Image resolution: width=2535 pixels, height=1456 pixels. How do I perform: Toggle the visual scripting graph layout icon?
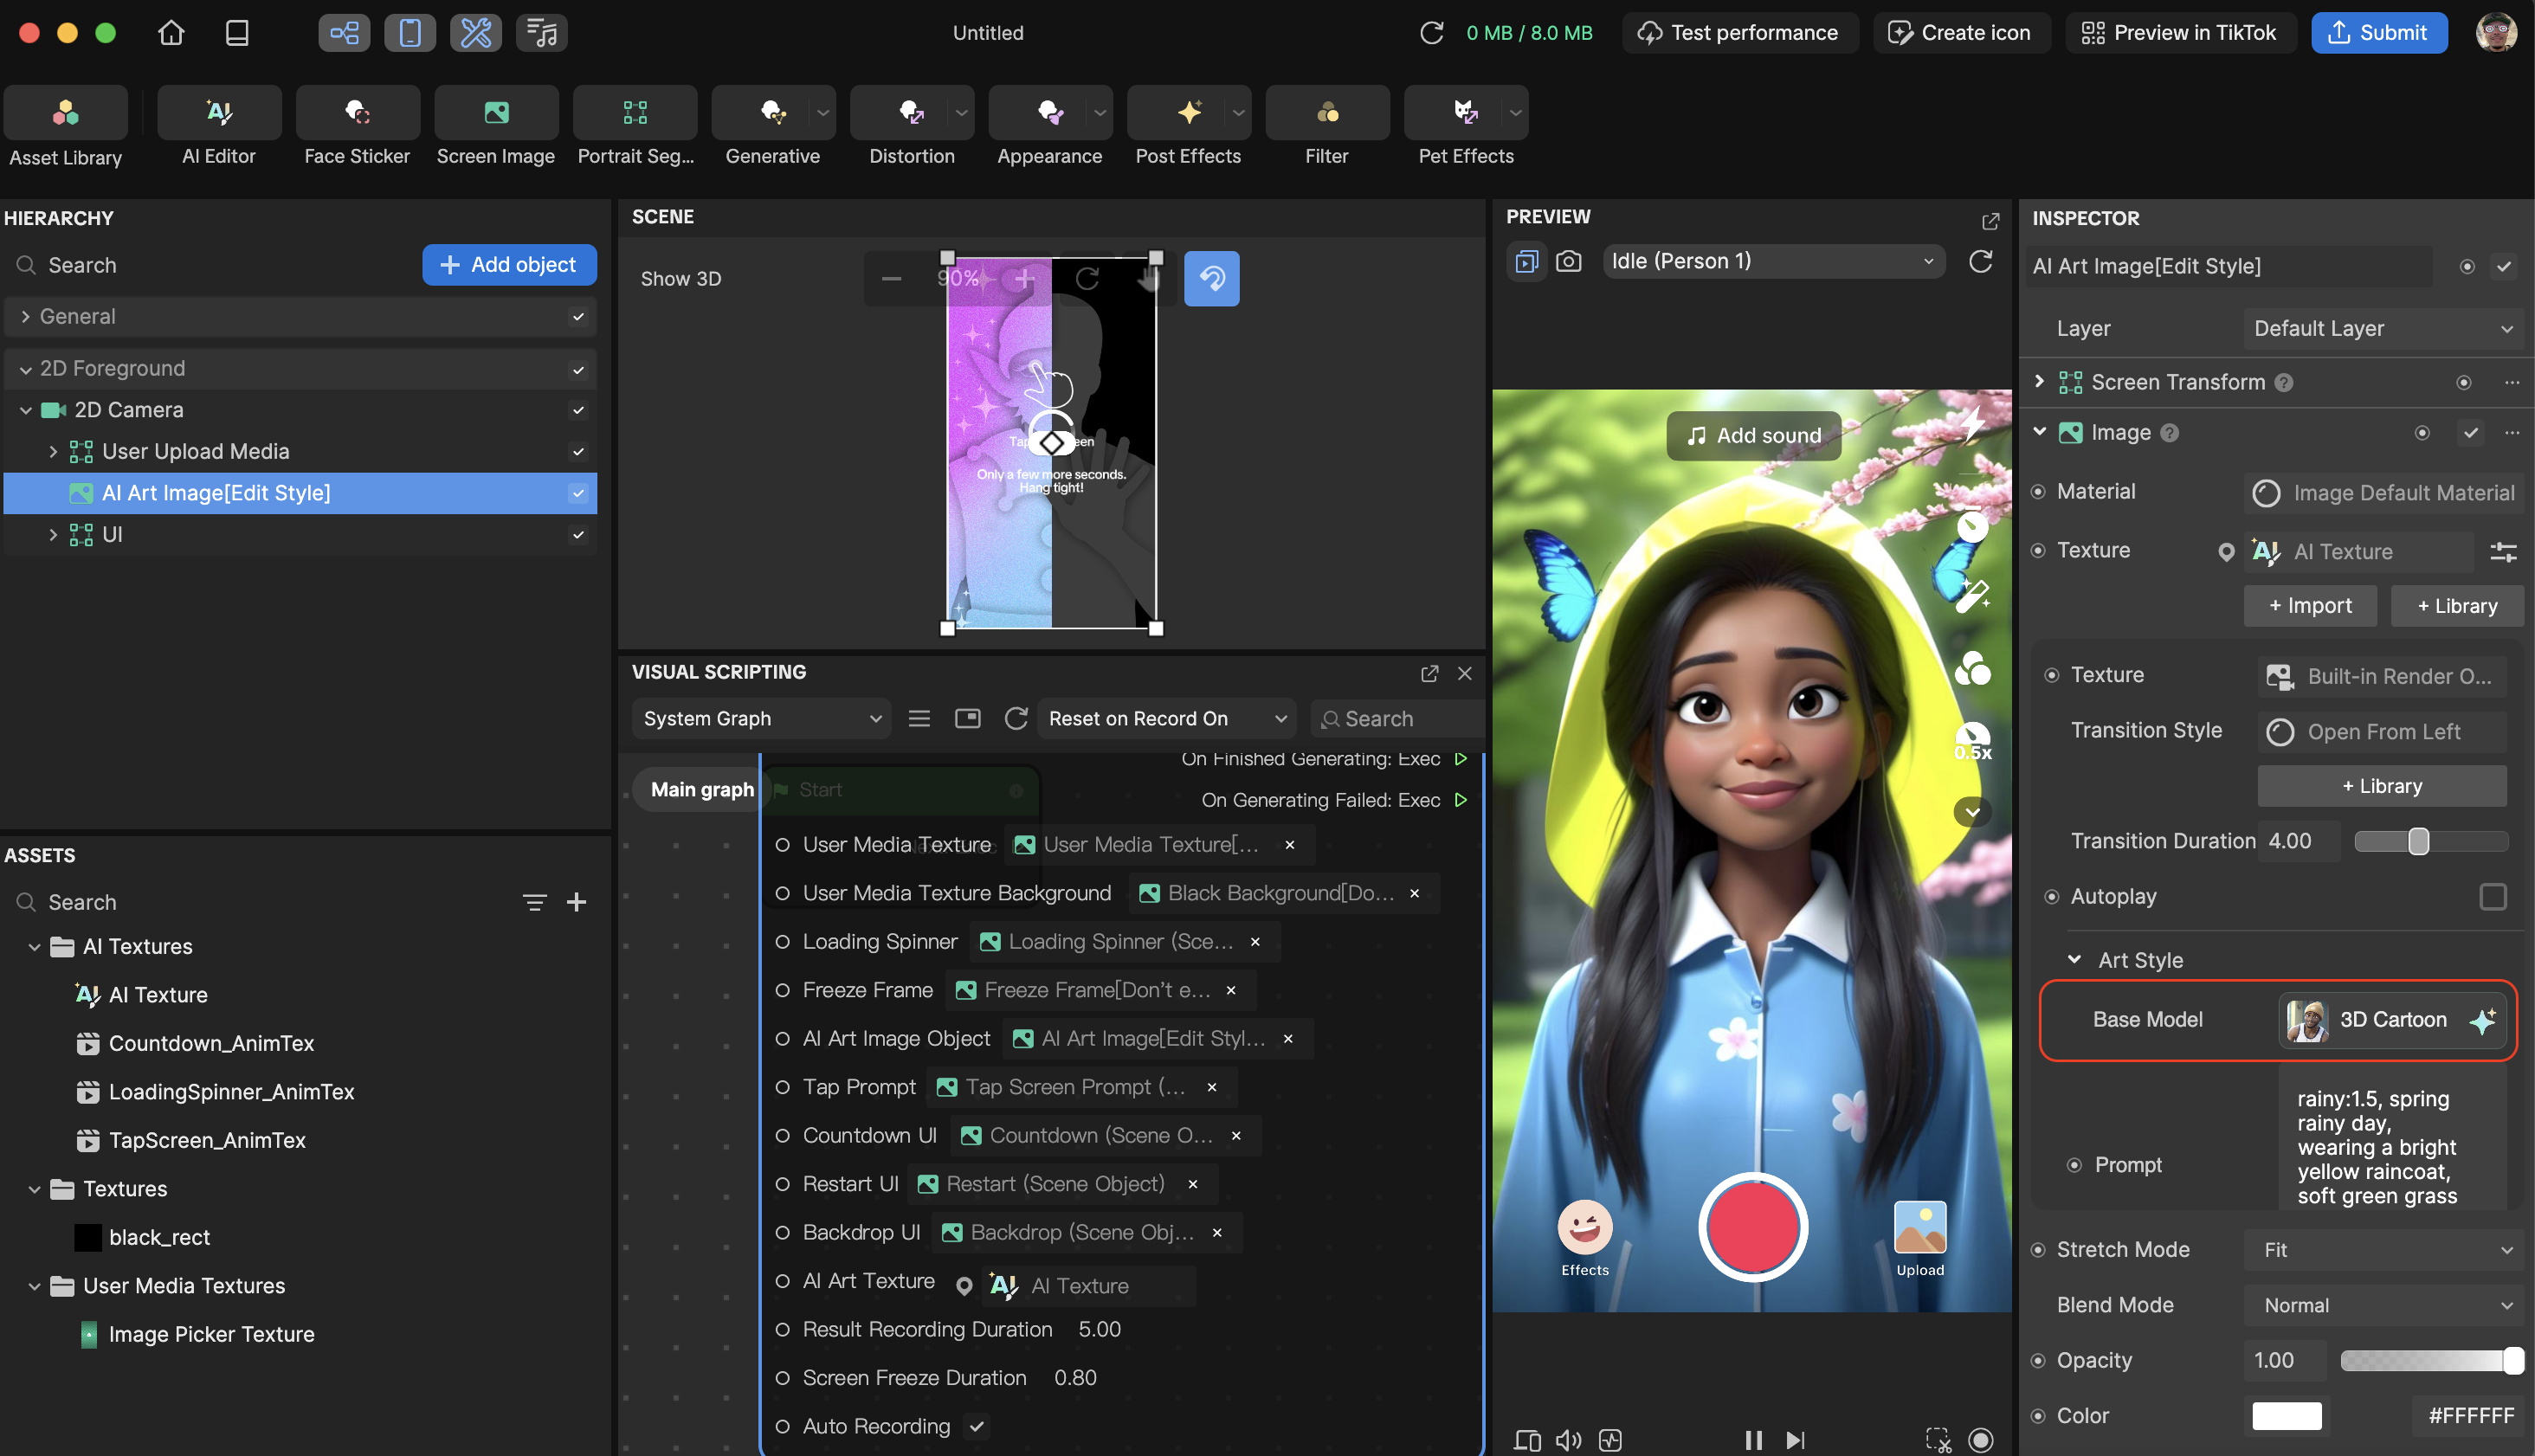[344, 33]
